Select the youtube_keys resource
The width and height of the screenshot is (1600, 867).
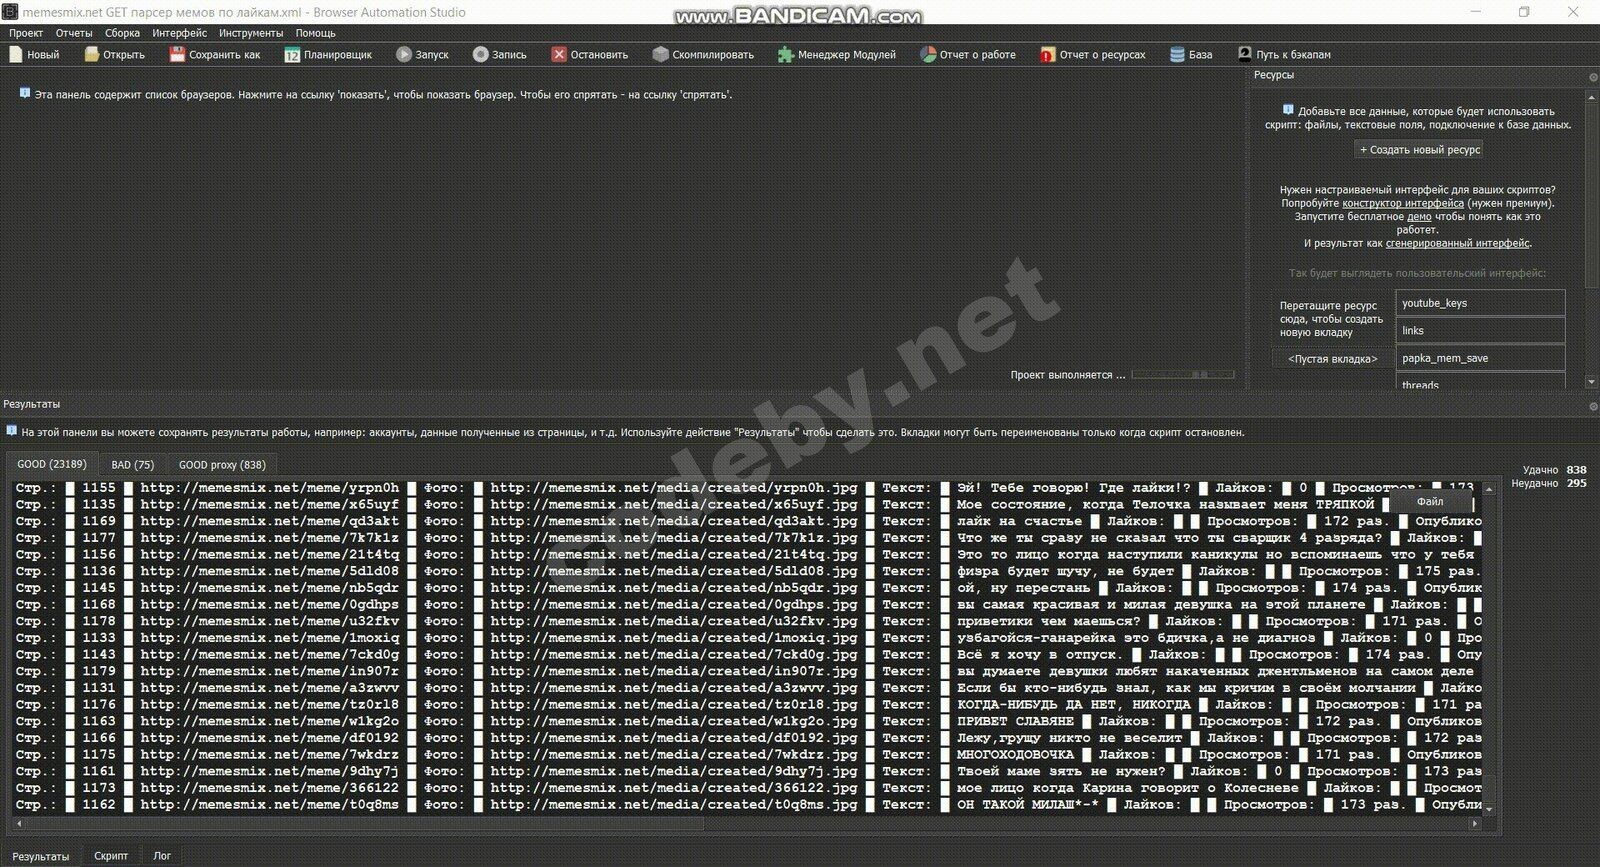pyautogui.click(x=1480, y=303)
